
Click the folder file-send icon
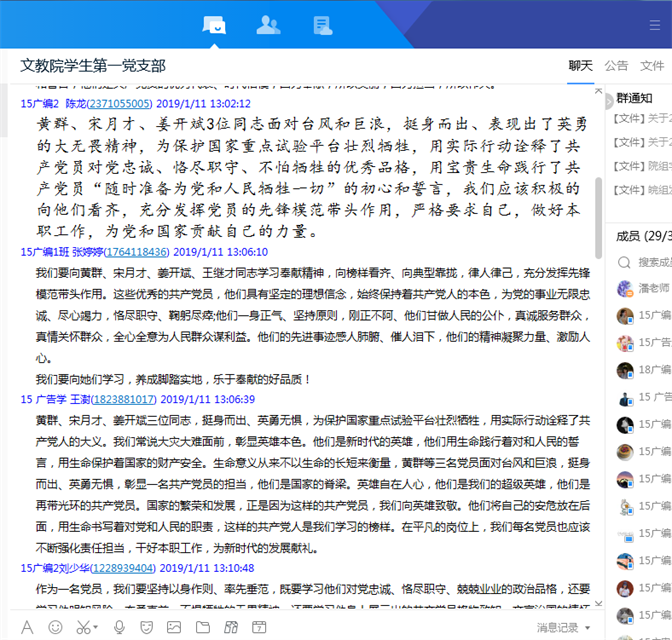(203, 627)
